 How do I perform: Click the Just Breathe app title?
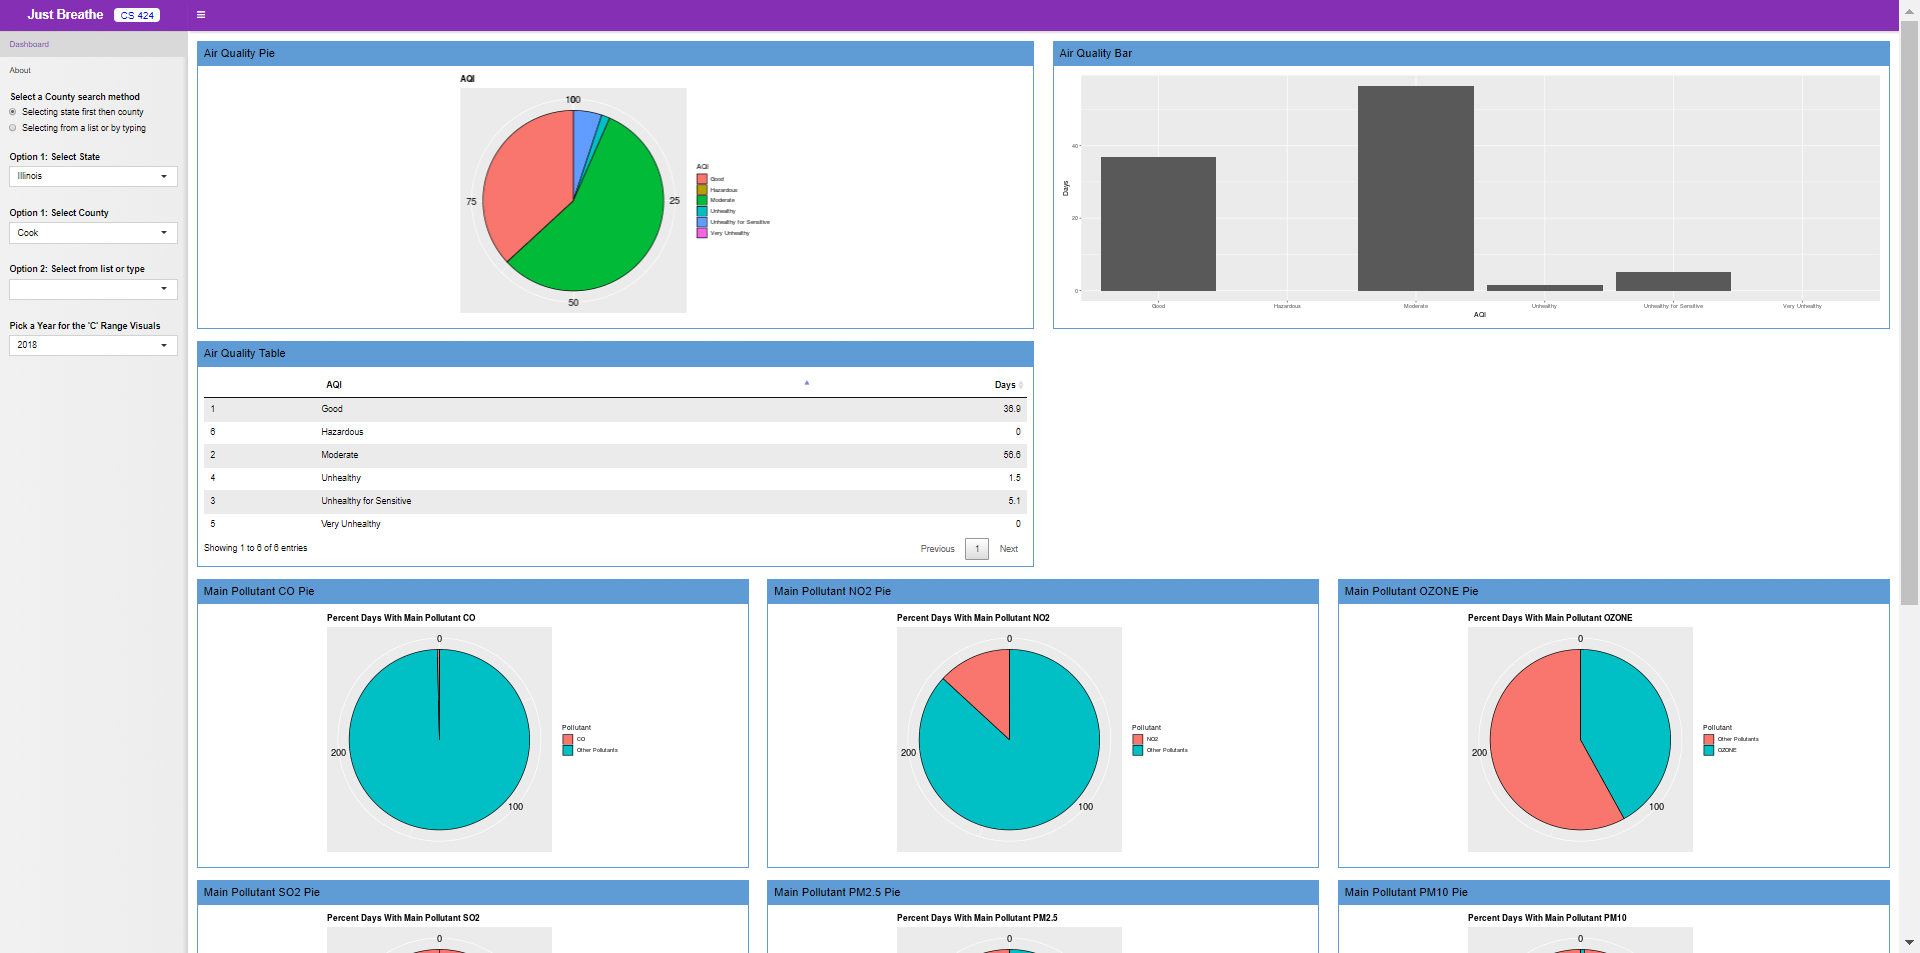point(65,15)
